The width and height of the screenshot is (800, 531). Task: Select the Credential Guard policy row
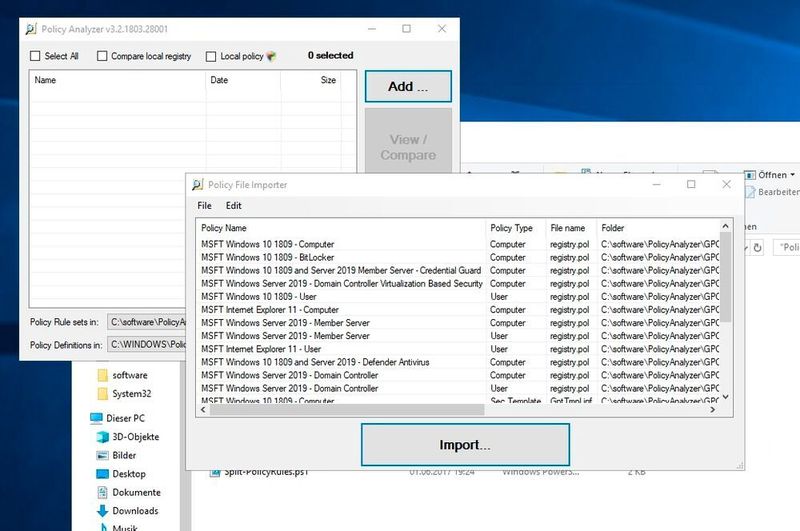[458, 270]
